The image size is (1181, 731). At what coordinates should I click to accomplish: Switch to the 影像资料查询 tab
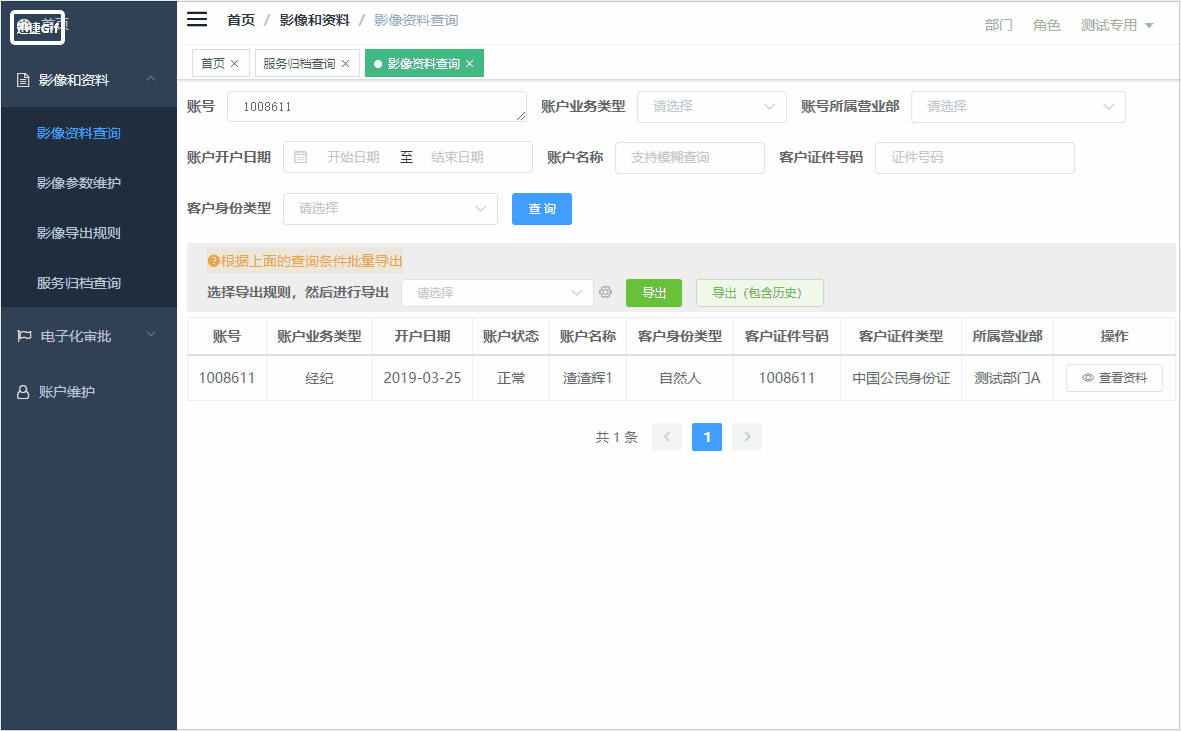(x=423, y=63)
